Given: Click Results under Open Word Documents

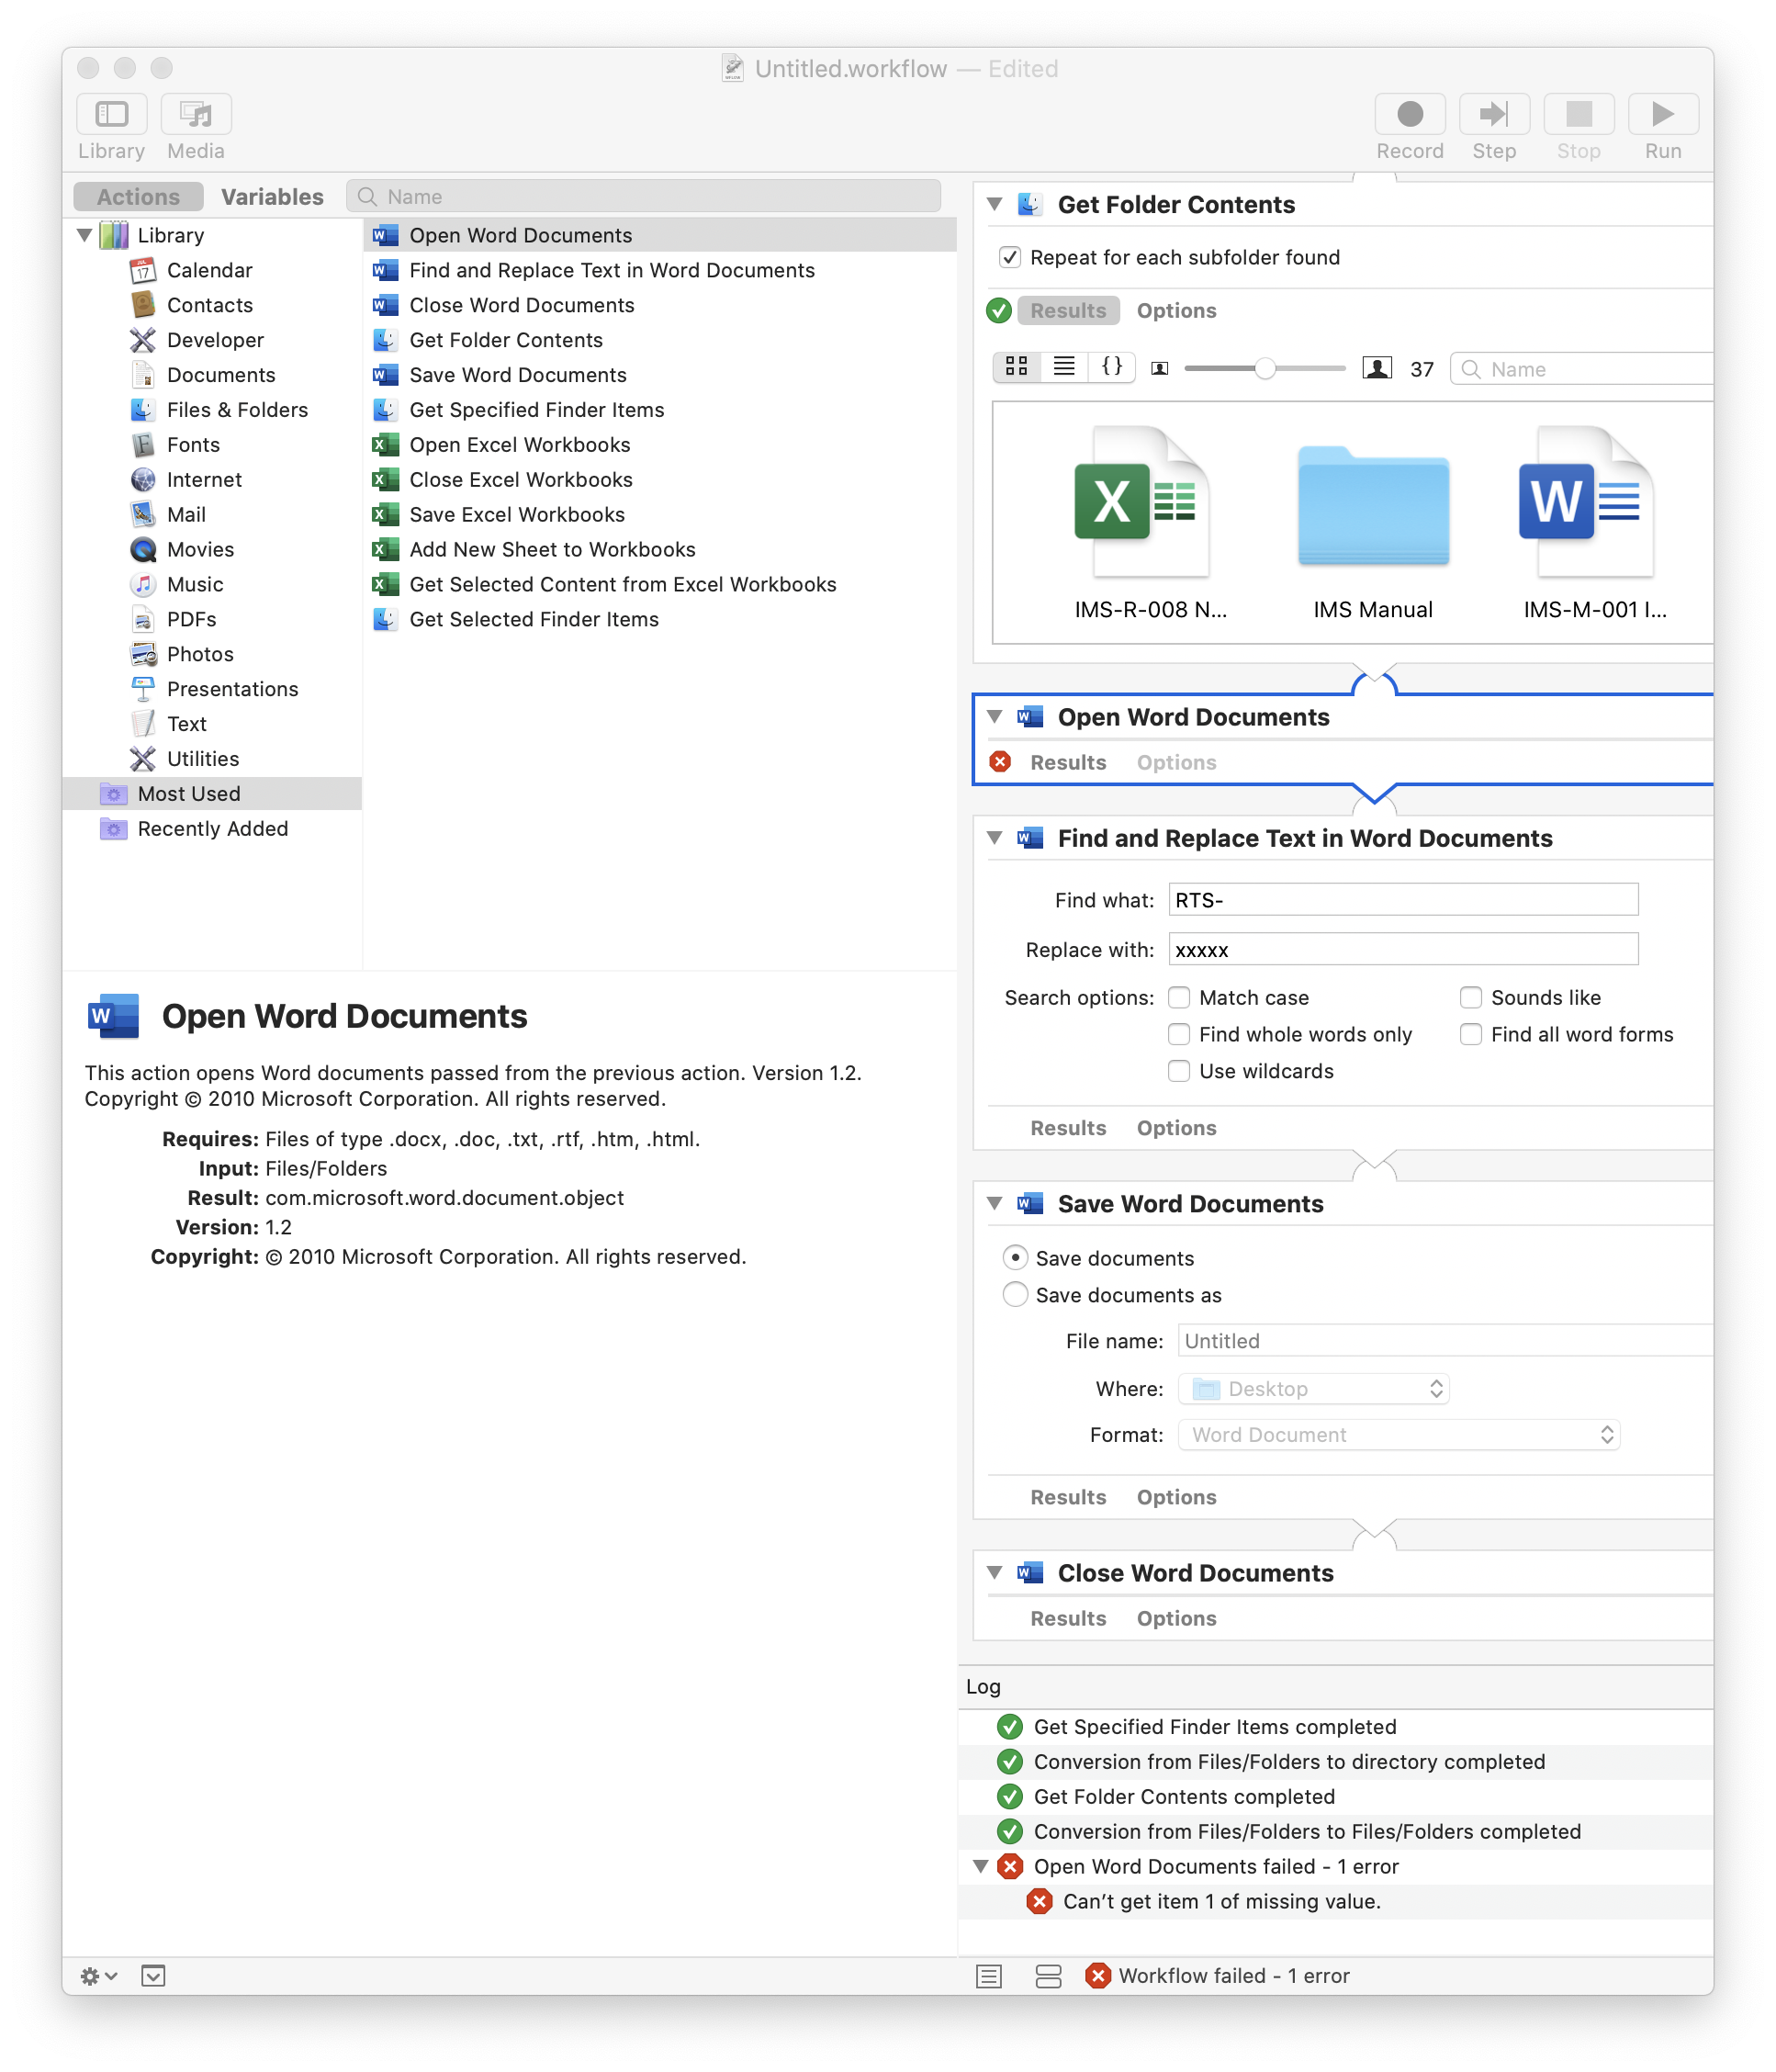Looking at the screenshot, I should (1068, 763).
